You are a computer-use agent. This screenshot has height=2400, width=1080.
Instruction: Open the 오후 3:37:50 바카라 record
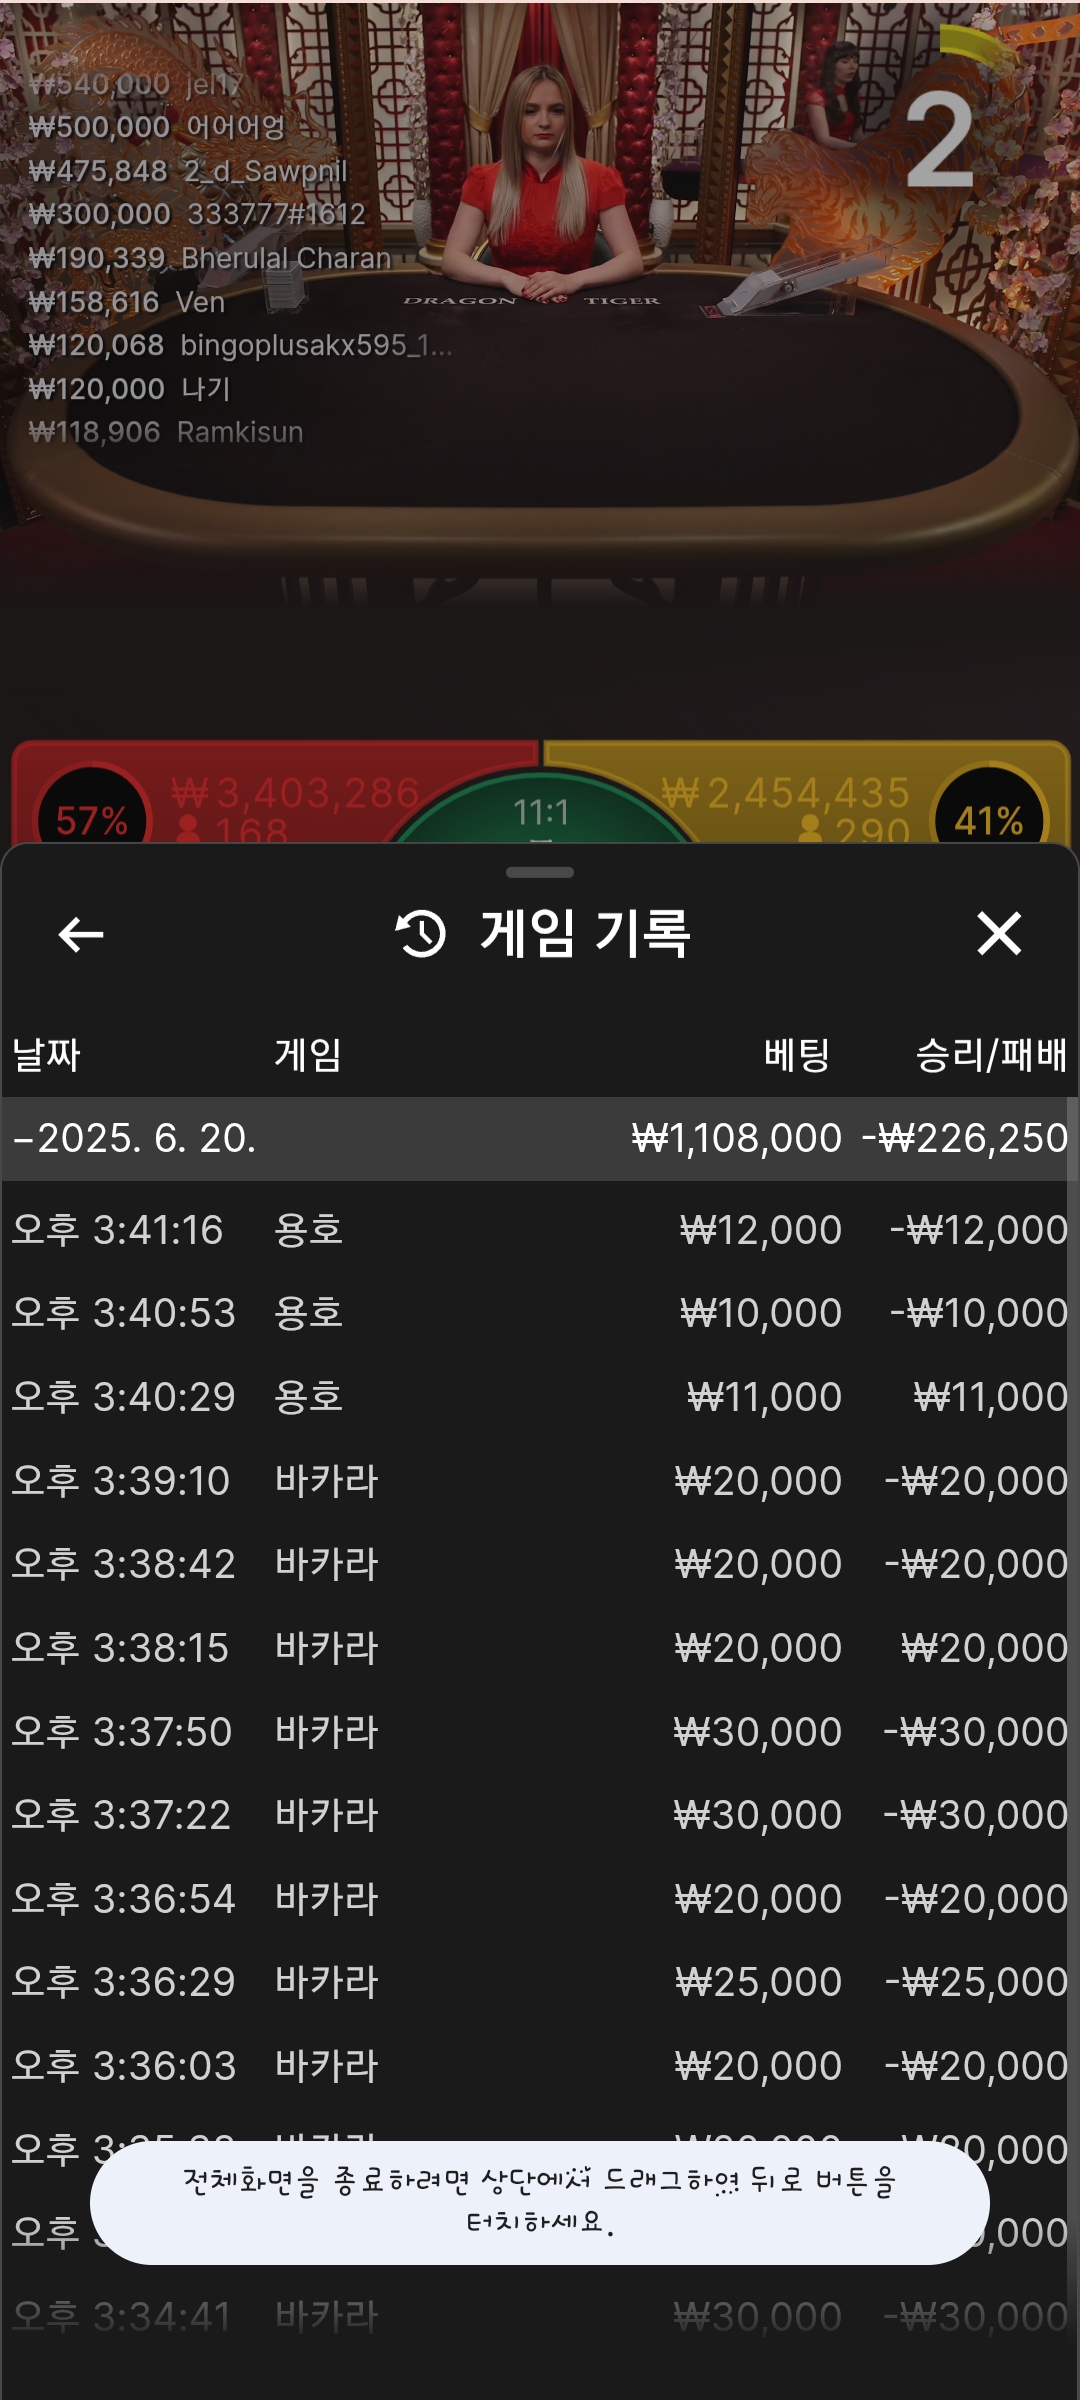click(x=540, y=1732)
